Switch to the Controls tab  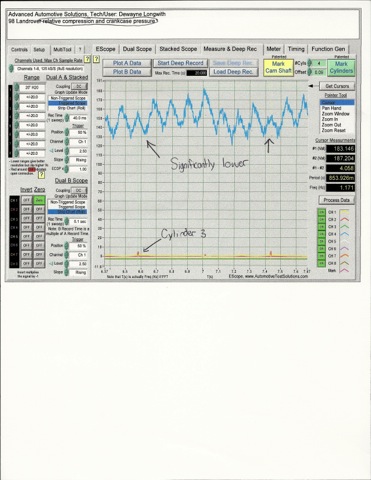click(19, 49)
